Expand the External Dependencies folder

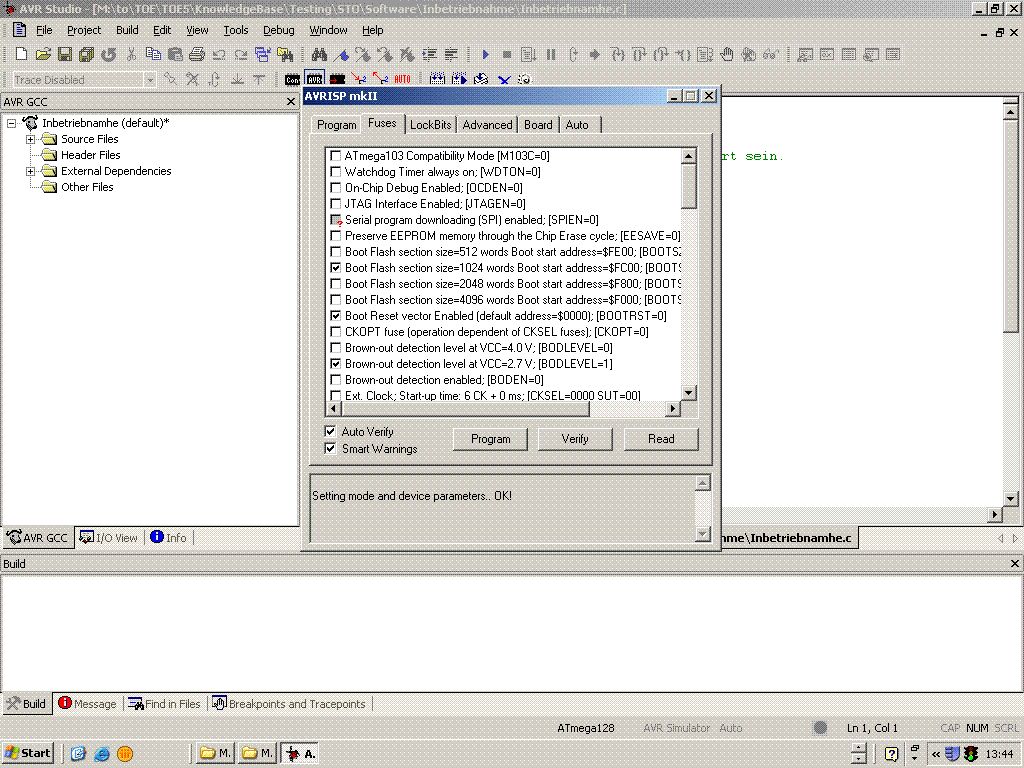click(x=31, y=171)
